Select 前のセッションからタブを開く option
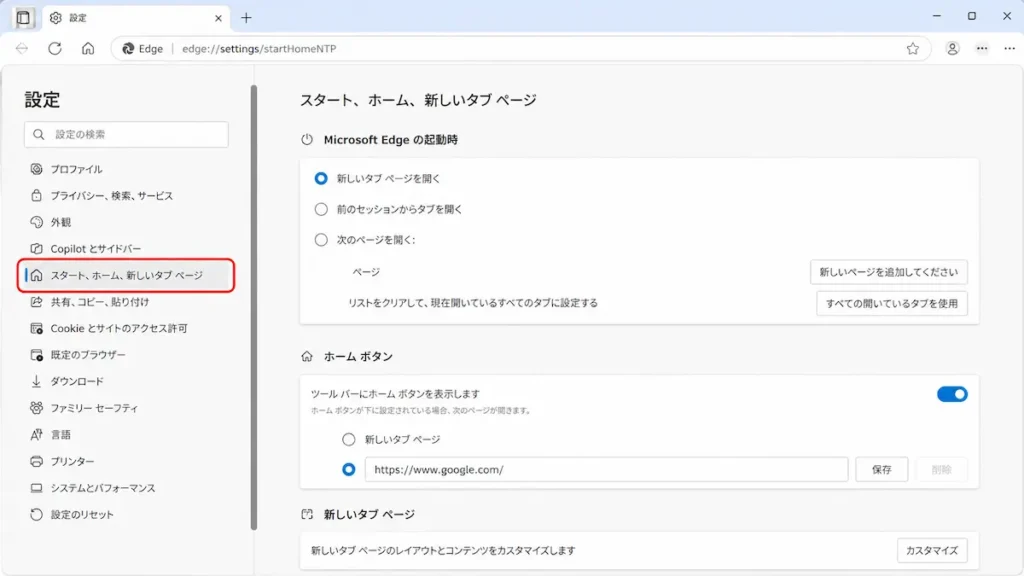This screenshot has height=576, width=1024. pos(321,209)
